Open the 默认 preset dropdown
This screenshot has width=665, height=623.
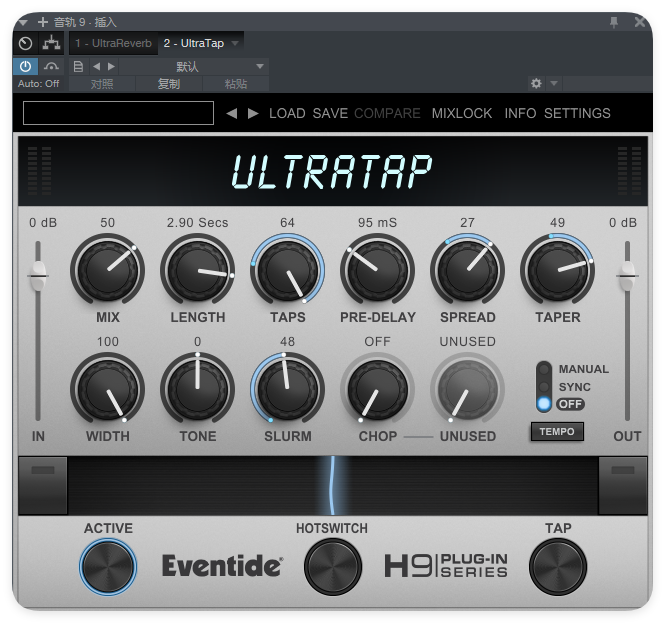pyautogui.click(x=193, y=67)
